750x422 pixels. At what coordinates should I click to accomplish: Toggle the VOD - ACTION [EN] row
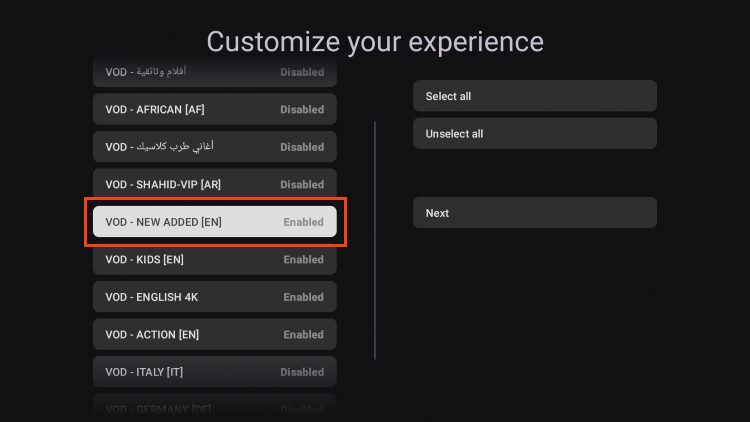[x=214, y=334]
